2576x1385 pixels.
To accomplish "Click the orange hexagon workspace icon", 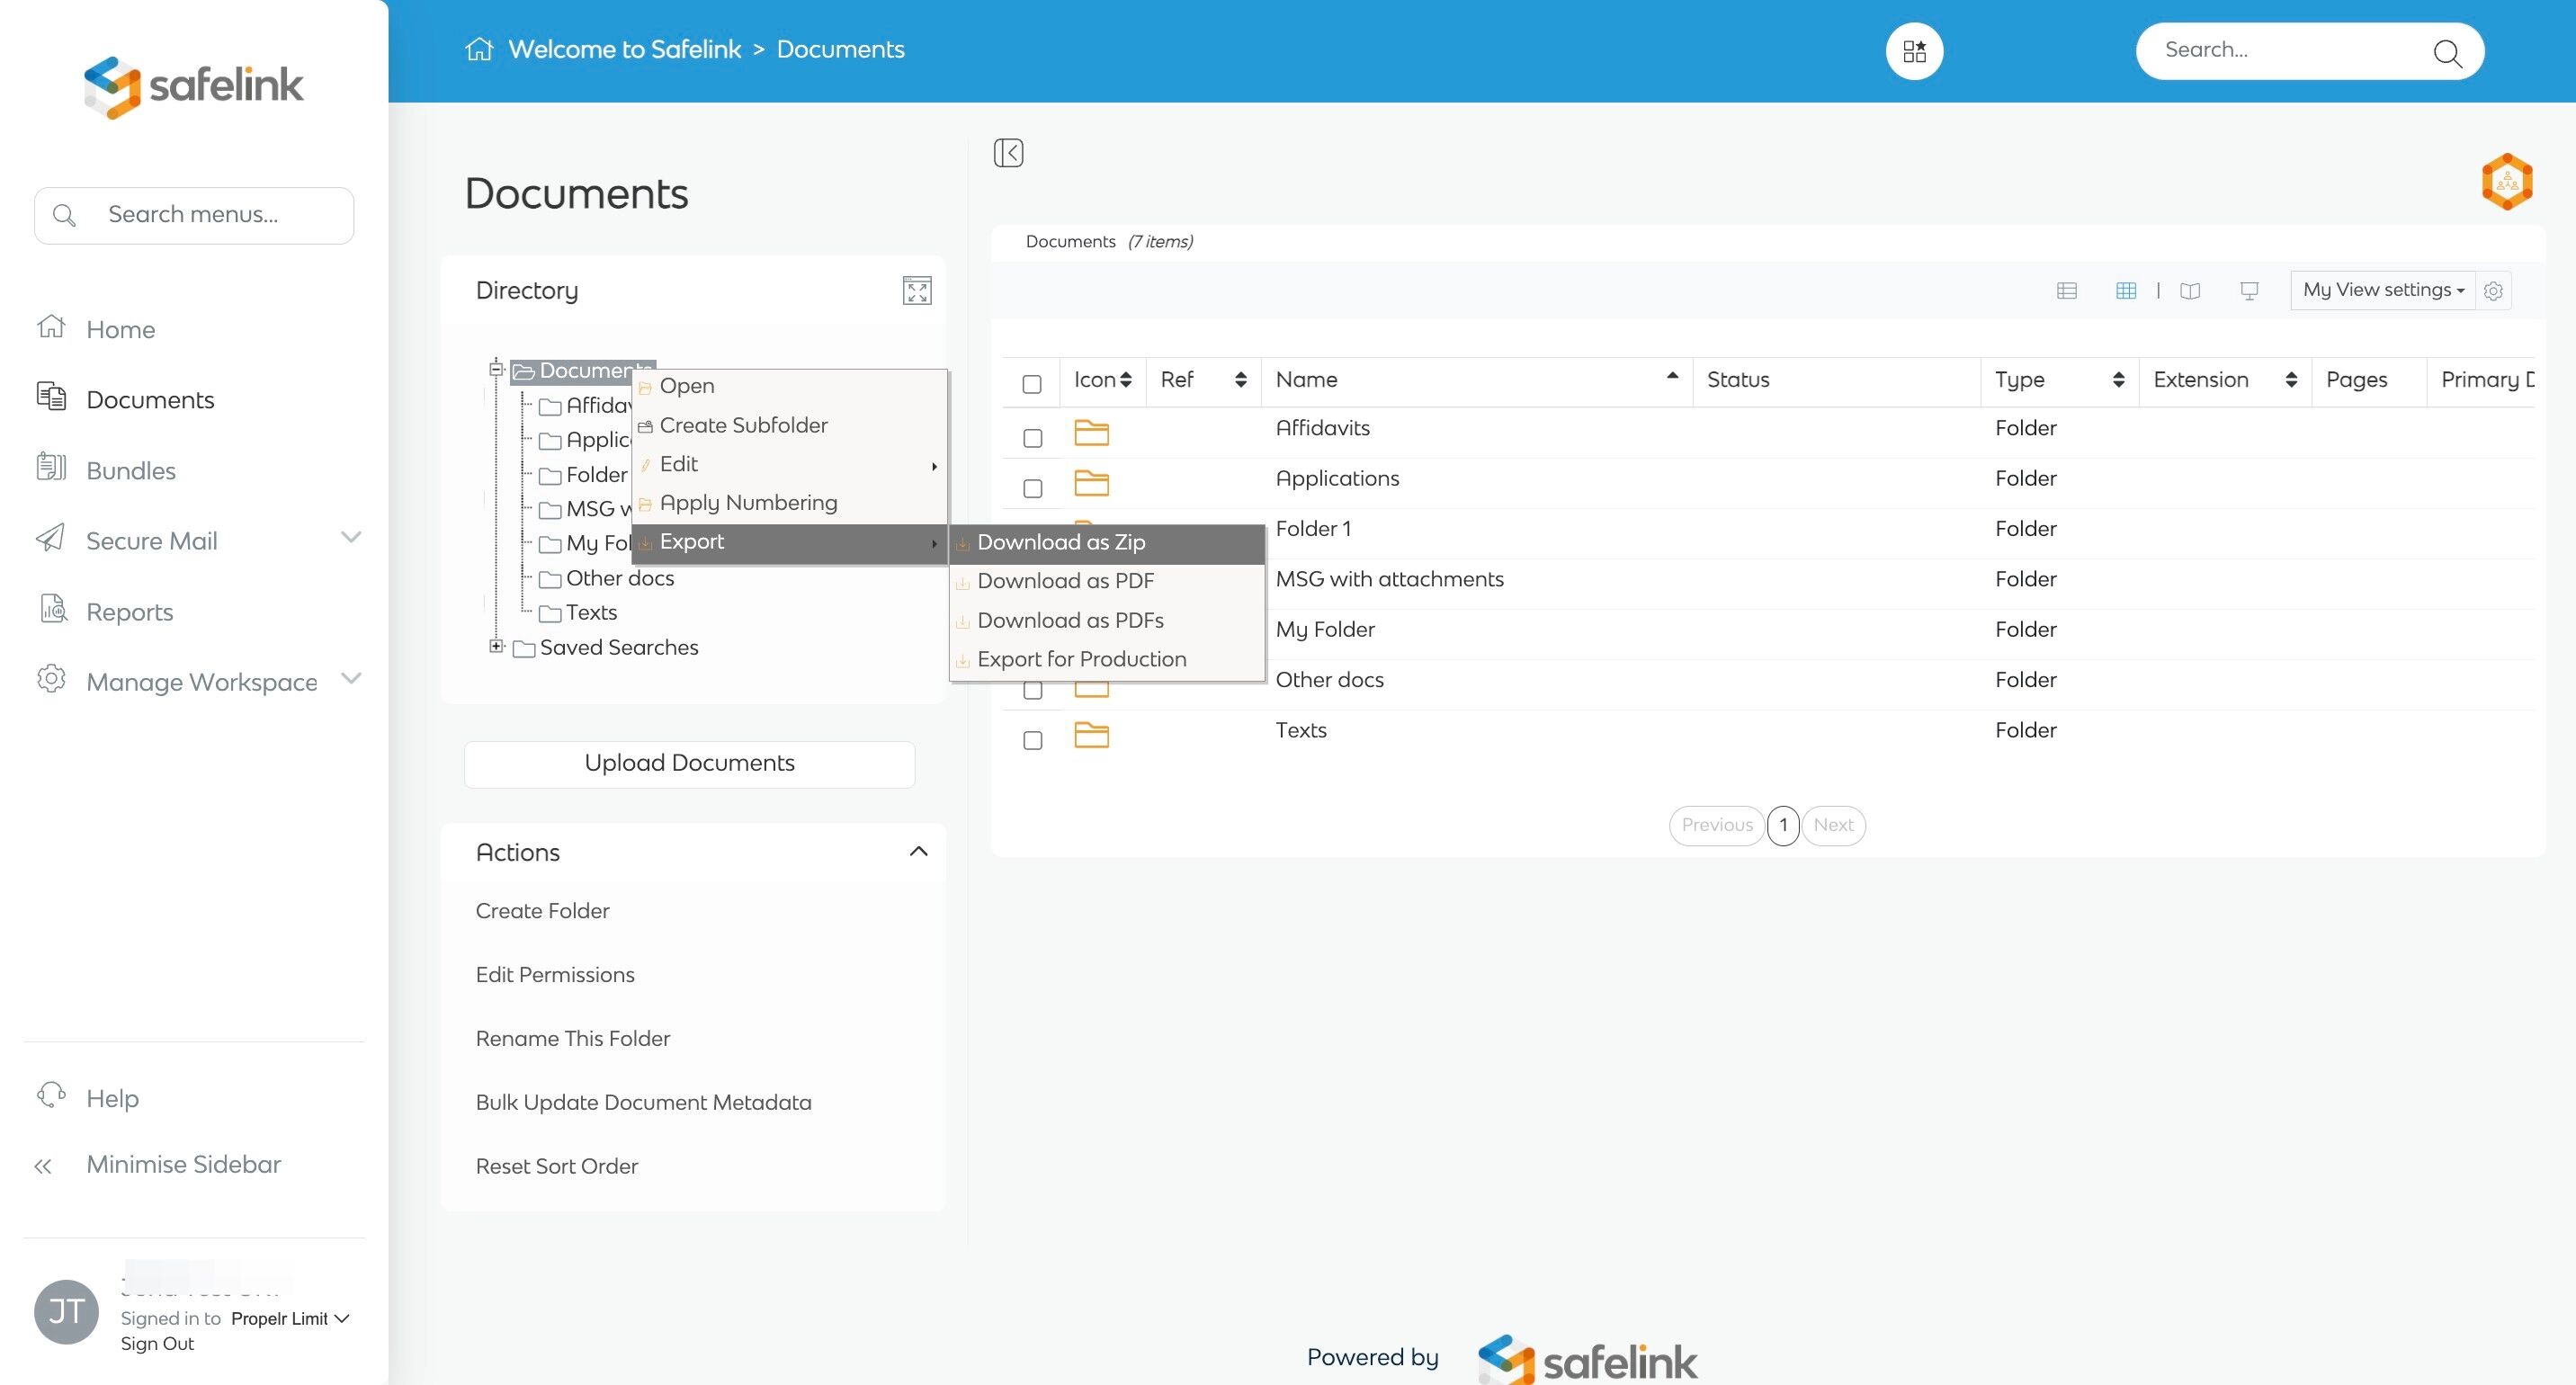I will [x=2506, y=181].
